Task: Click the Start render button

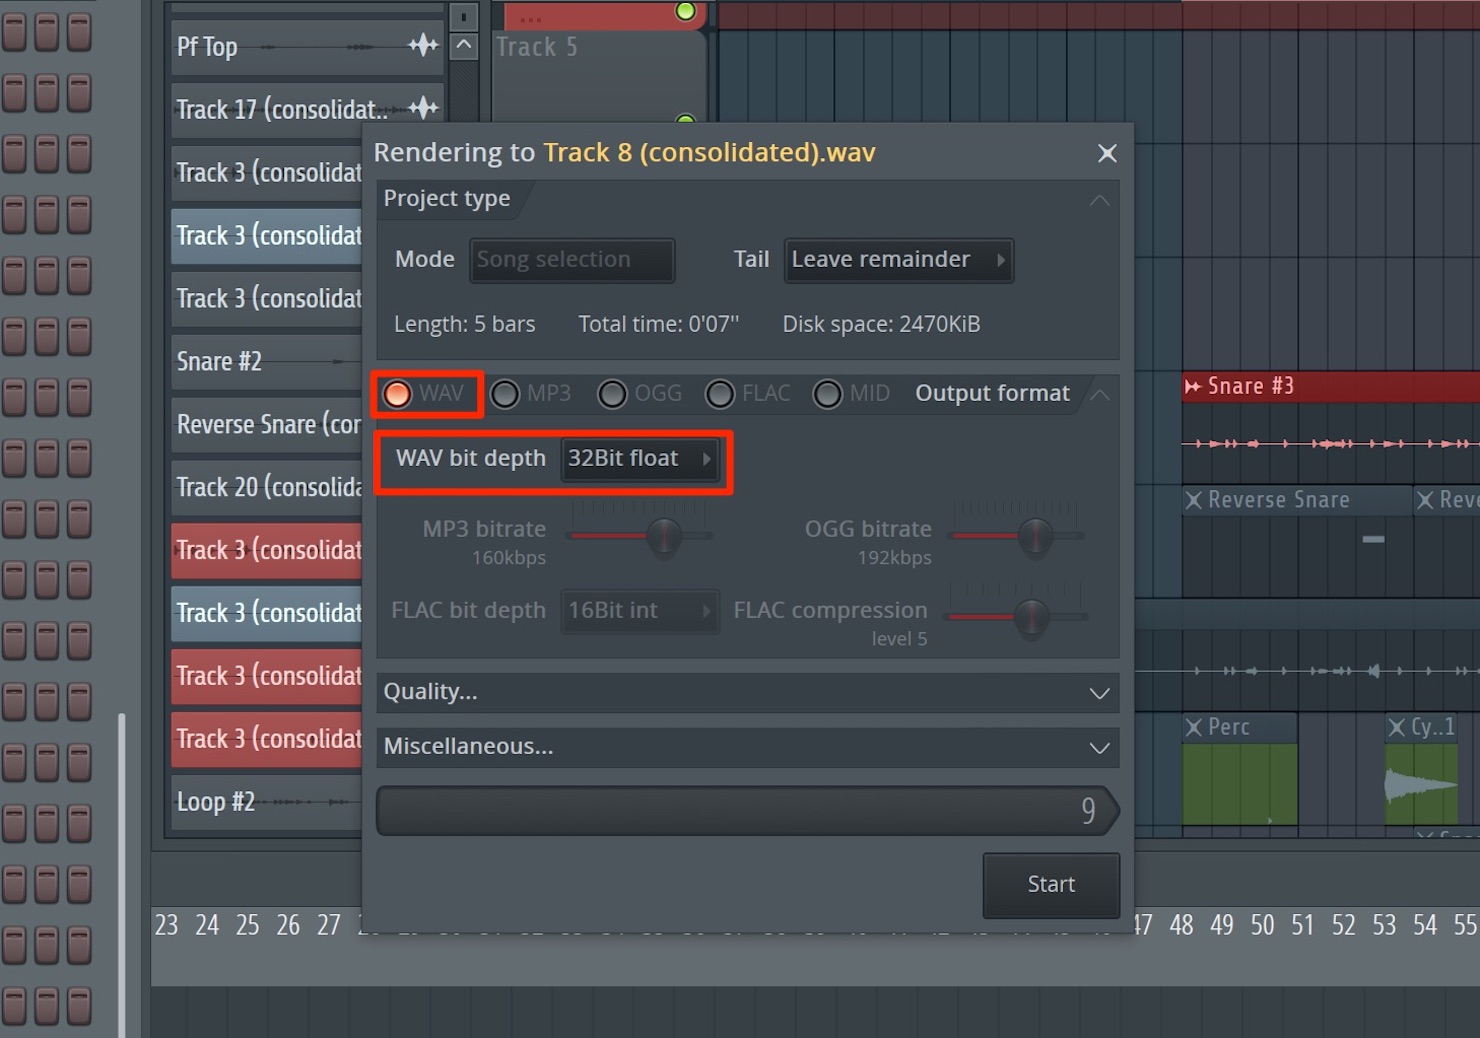Action: click(1051, 885)
